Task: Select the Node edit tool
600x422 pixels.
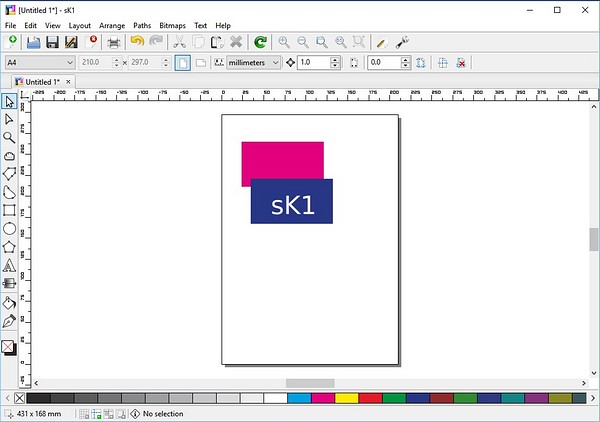Action: (9, 120)
